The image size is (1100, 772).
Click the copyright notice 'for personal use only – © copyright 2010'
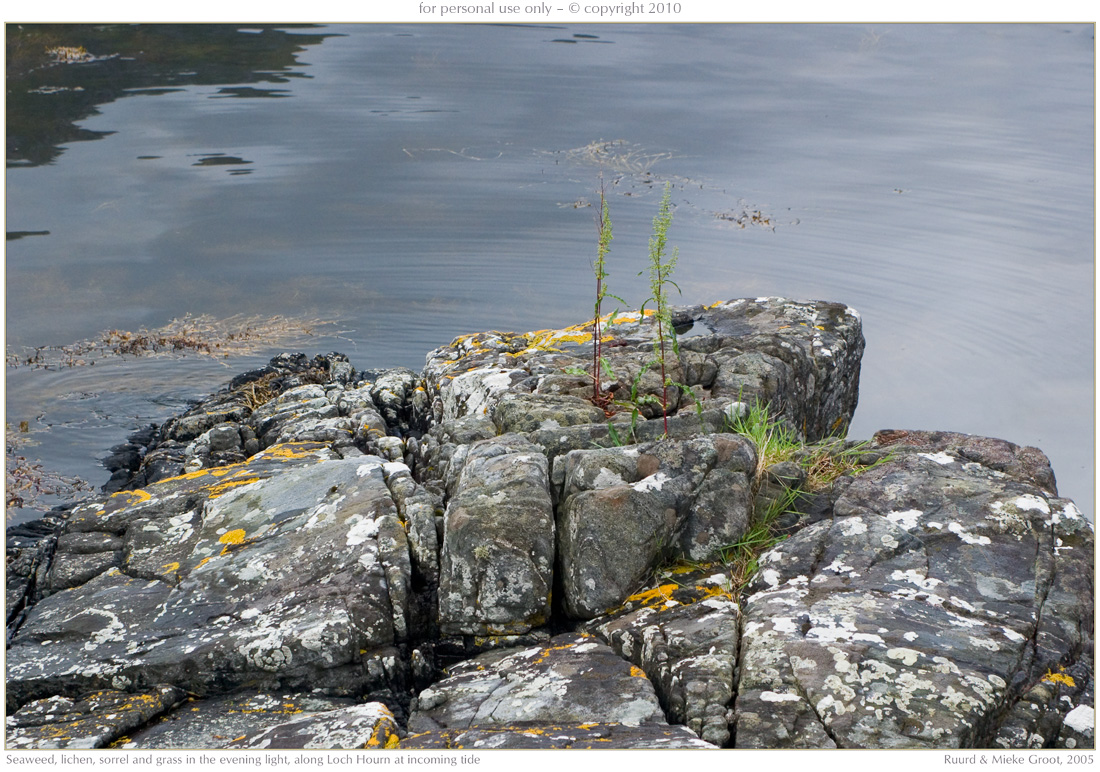[x=549, y=8]
